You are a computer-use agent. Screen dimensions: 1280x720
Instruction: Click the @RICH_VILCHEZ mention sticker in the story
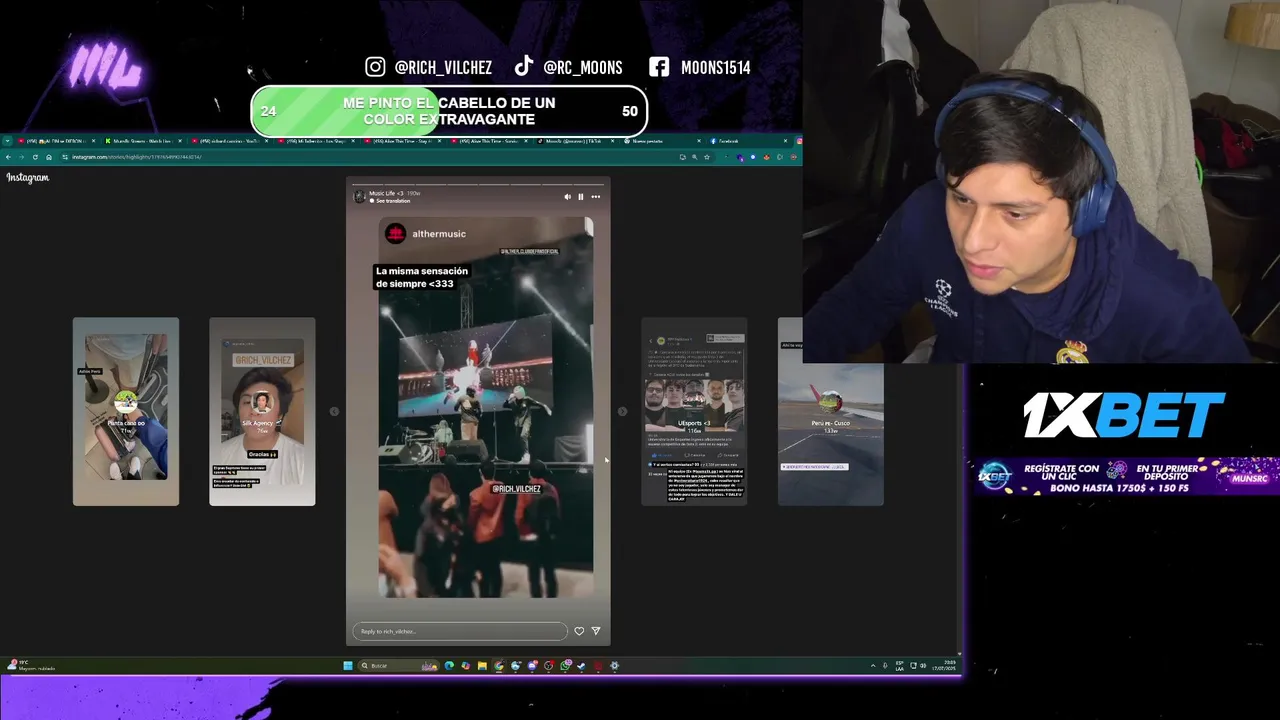pyautogui.click(x=516, y=489)
